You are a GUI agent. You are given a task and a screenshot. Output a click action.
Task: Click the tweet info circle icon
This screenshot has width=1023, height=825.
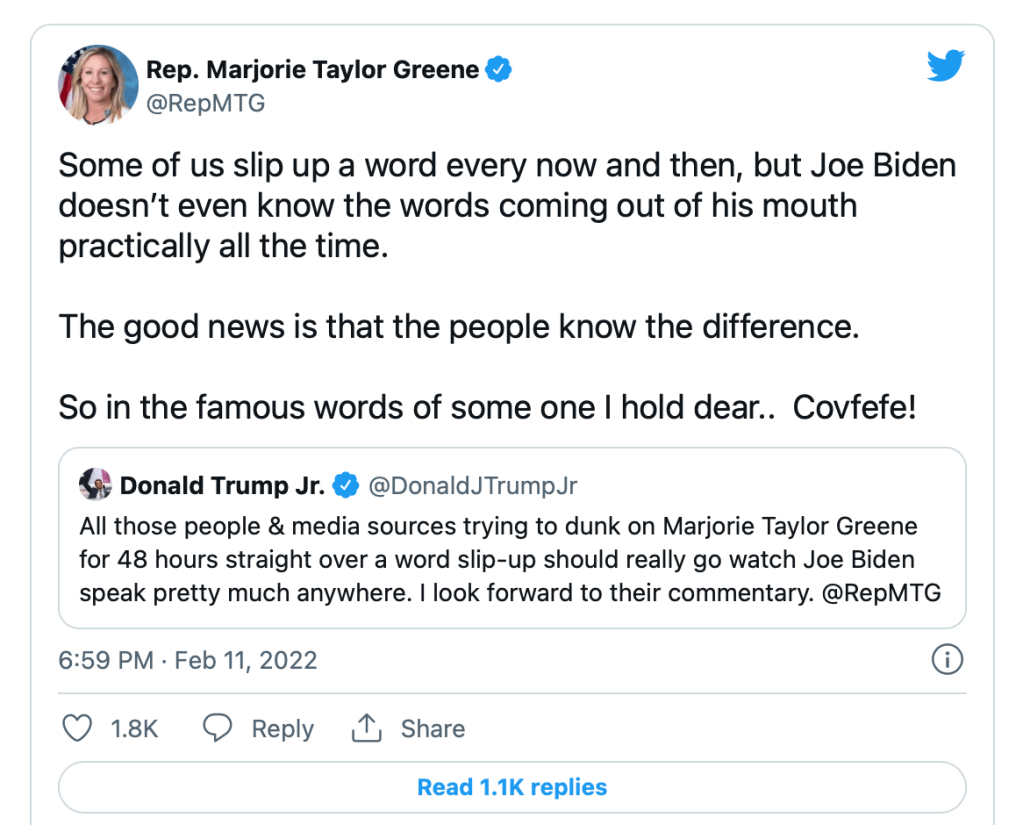(946, 660)
